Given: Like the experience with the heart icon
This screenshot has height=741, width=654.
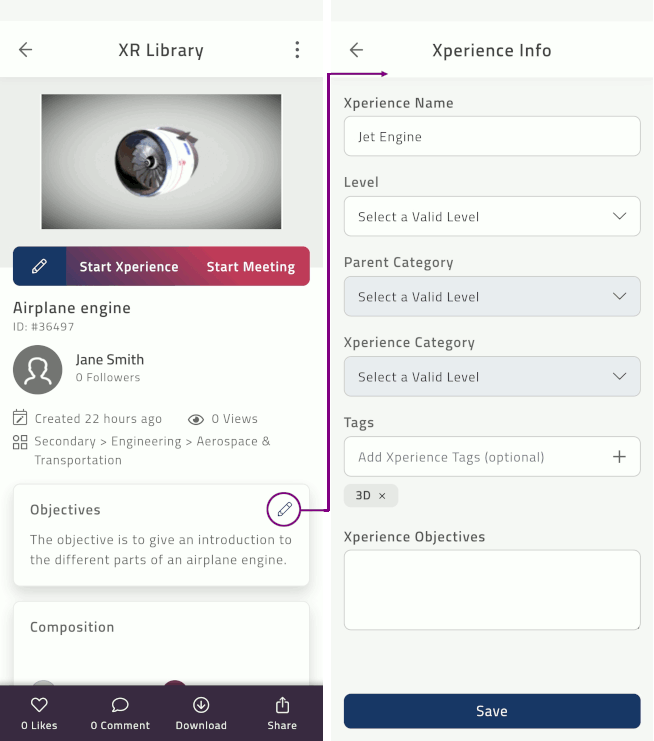Looking at the screenshot, I should coord(39,713).
